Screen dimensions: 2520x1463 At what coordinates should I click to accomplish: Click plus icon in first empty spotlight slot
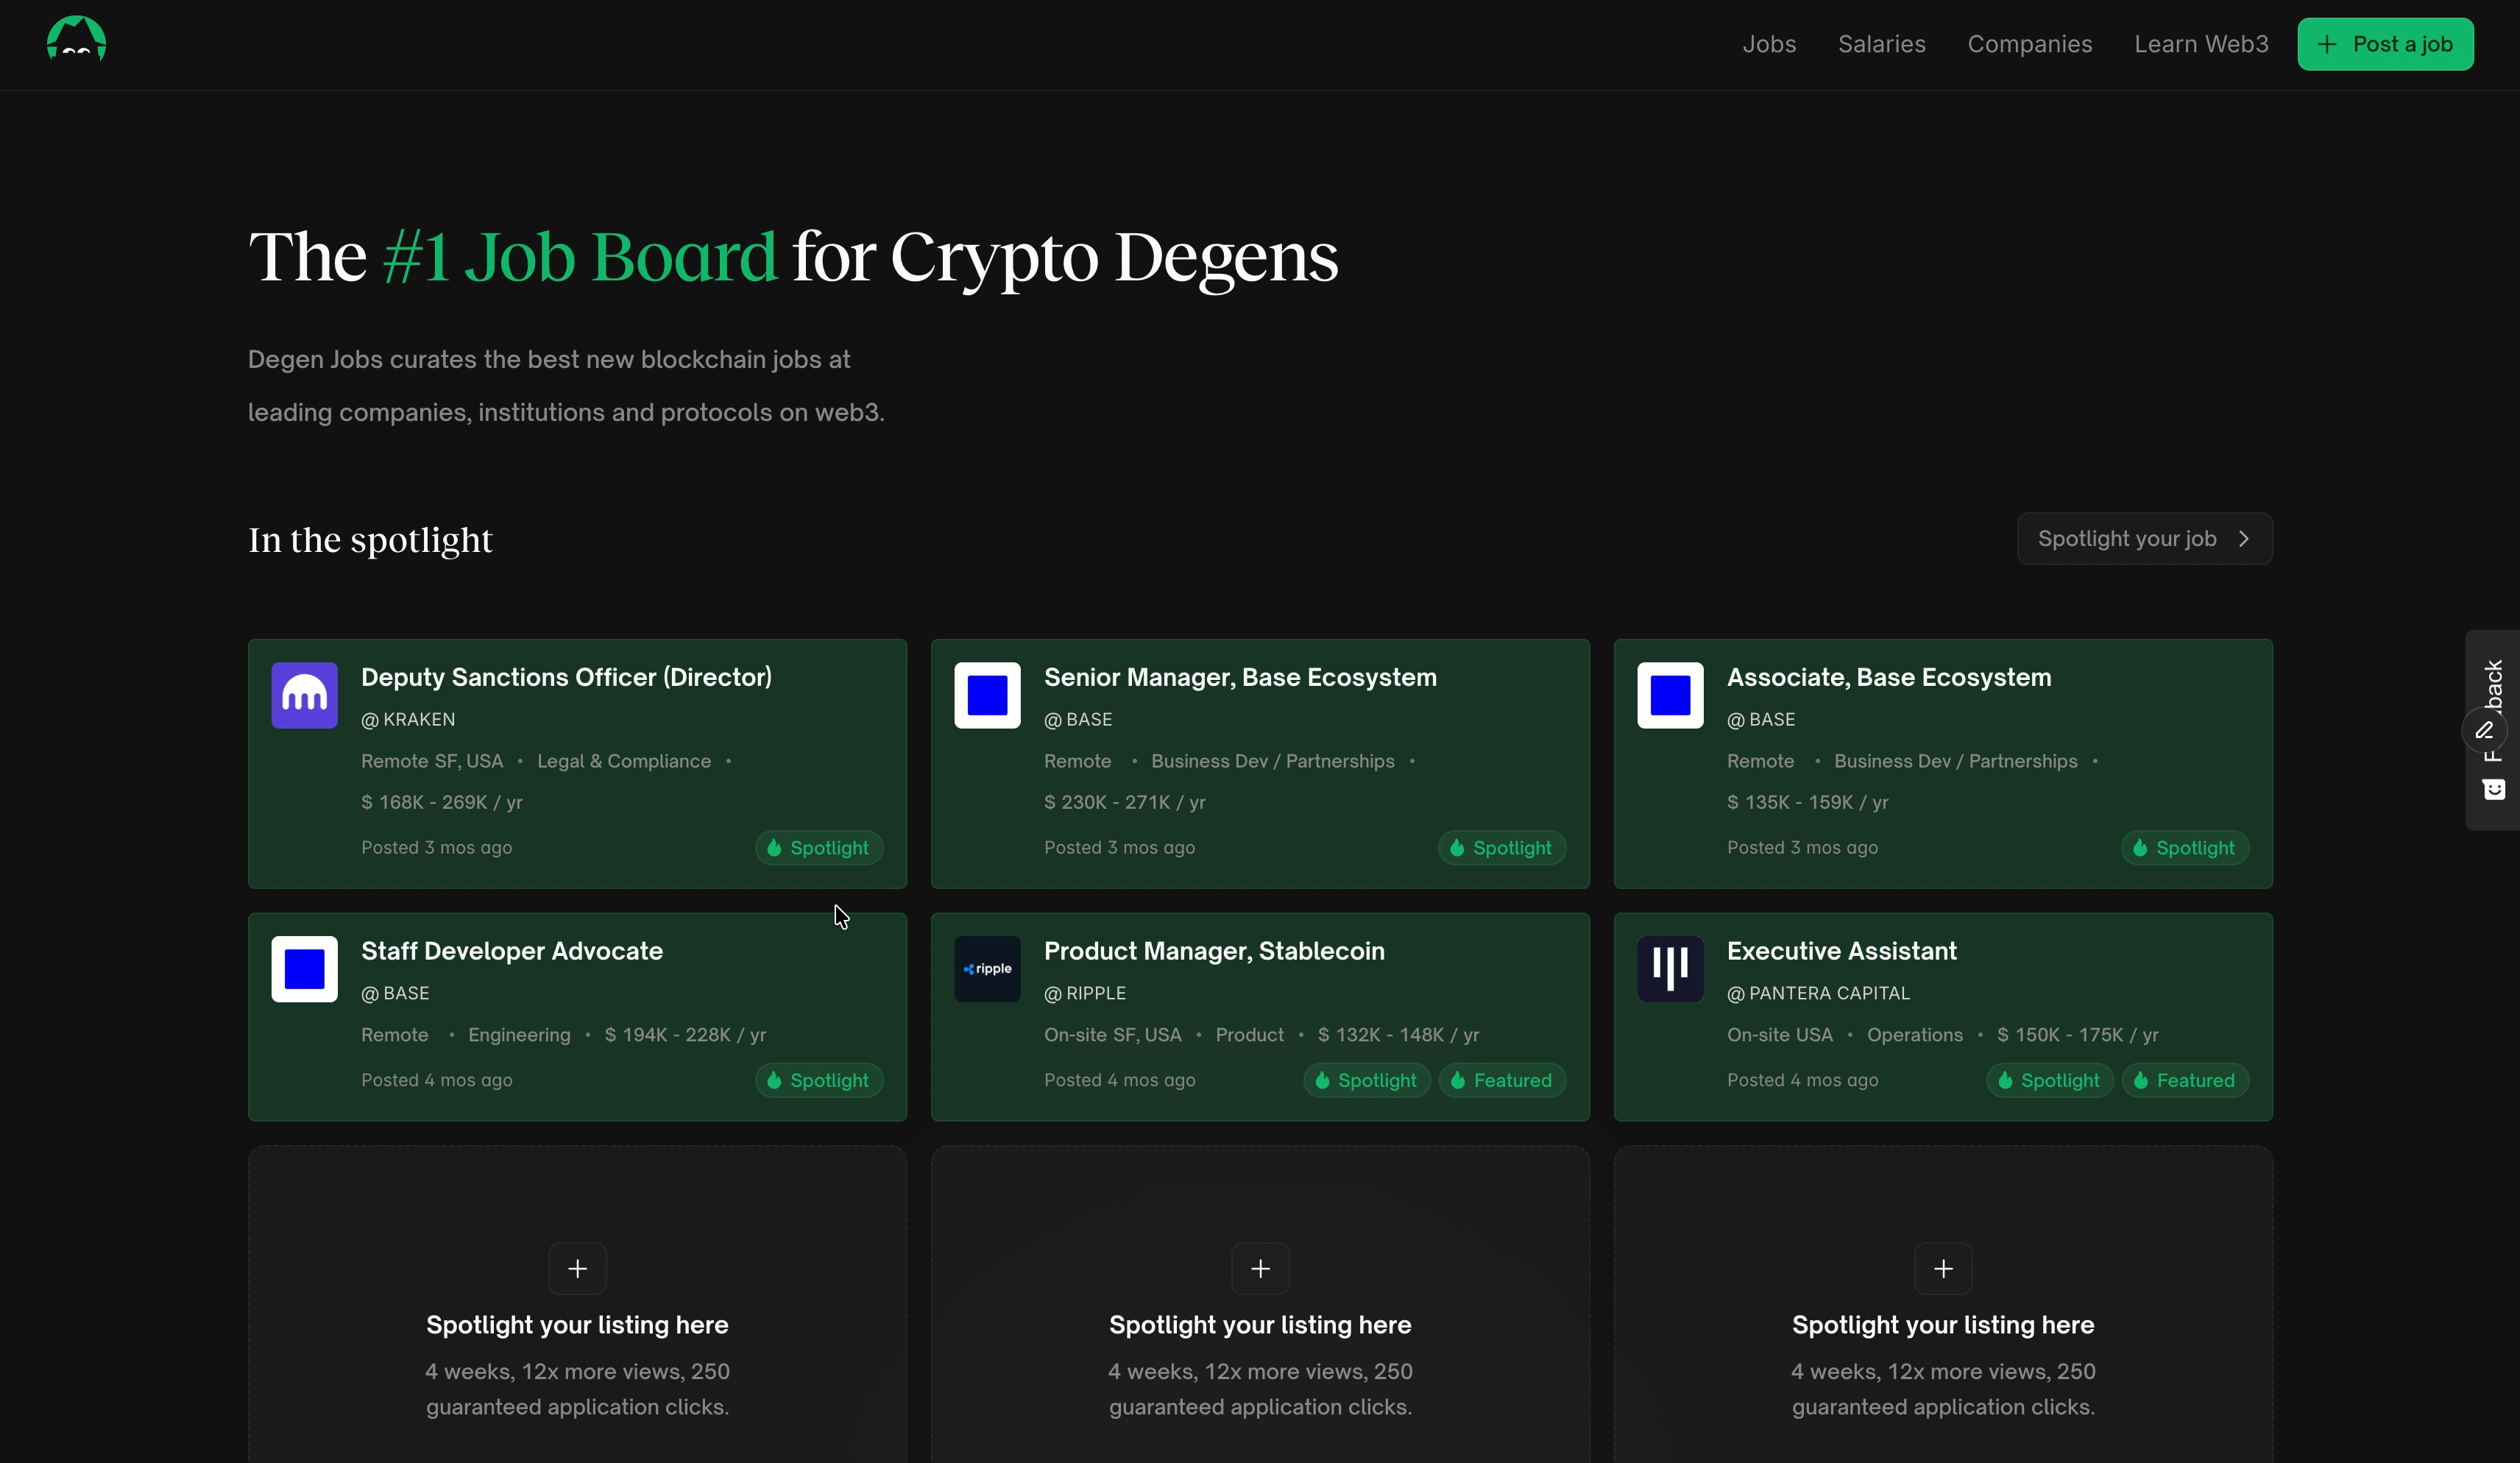[577, 1268]
